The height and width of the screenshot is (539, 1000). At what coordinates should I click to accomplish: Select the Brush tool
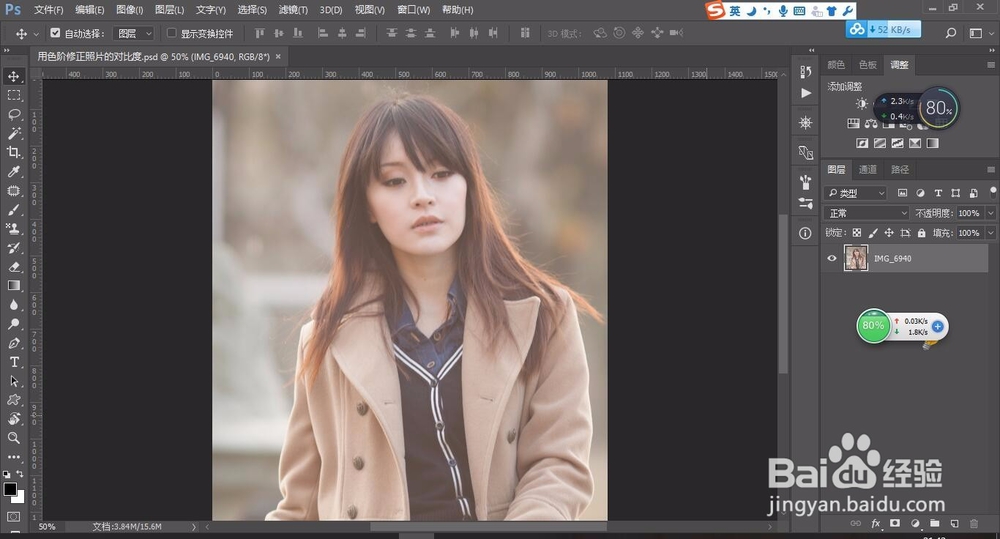[13, 210]
